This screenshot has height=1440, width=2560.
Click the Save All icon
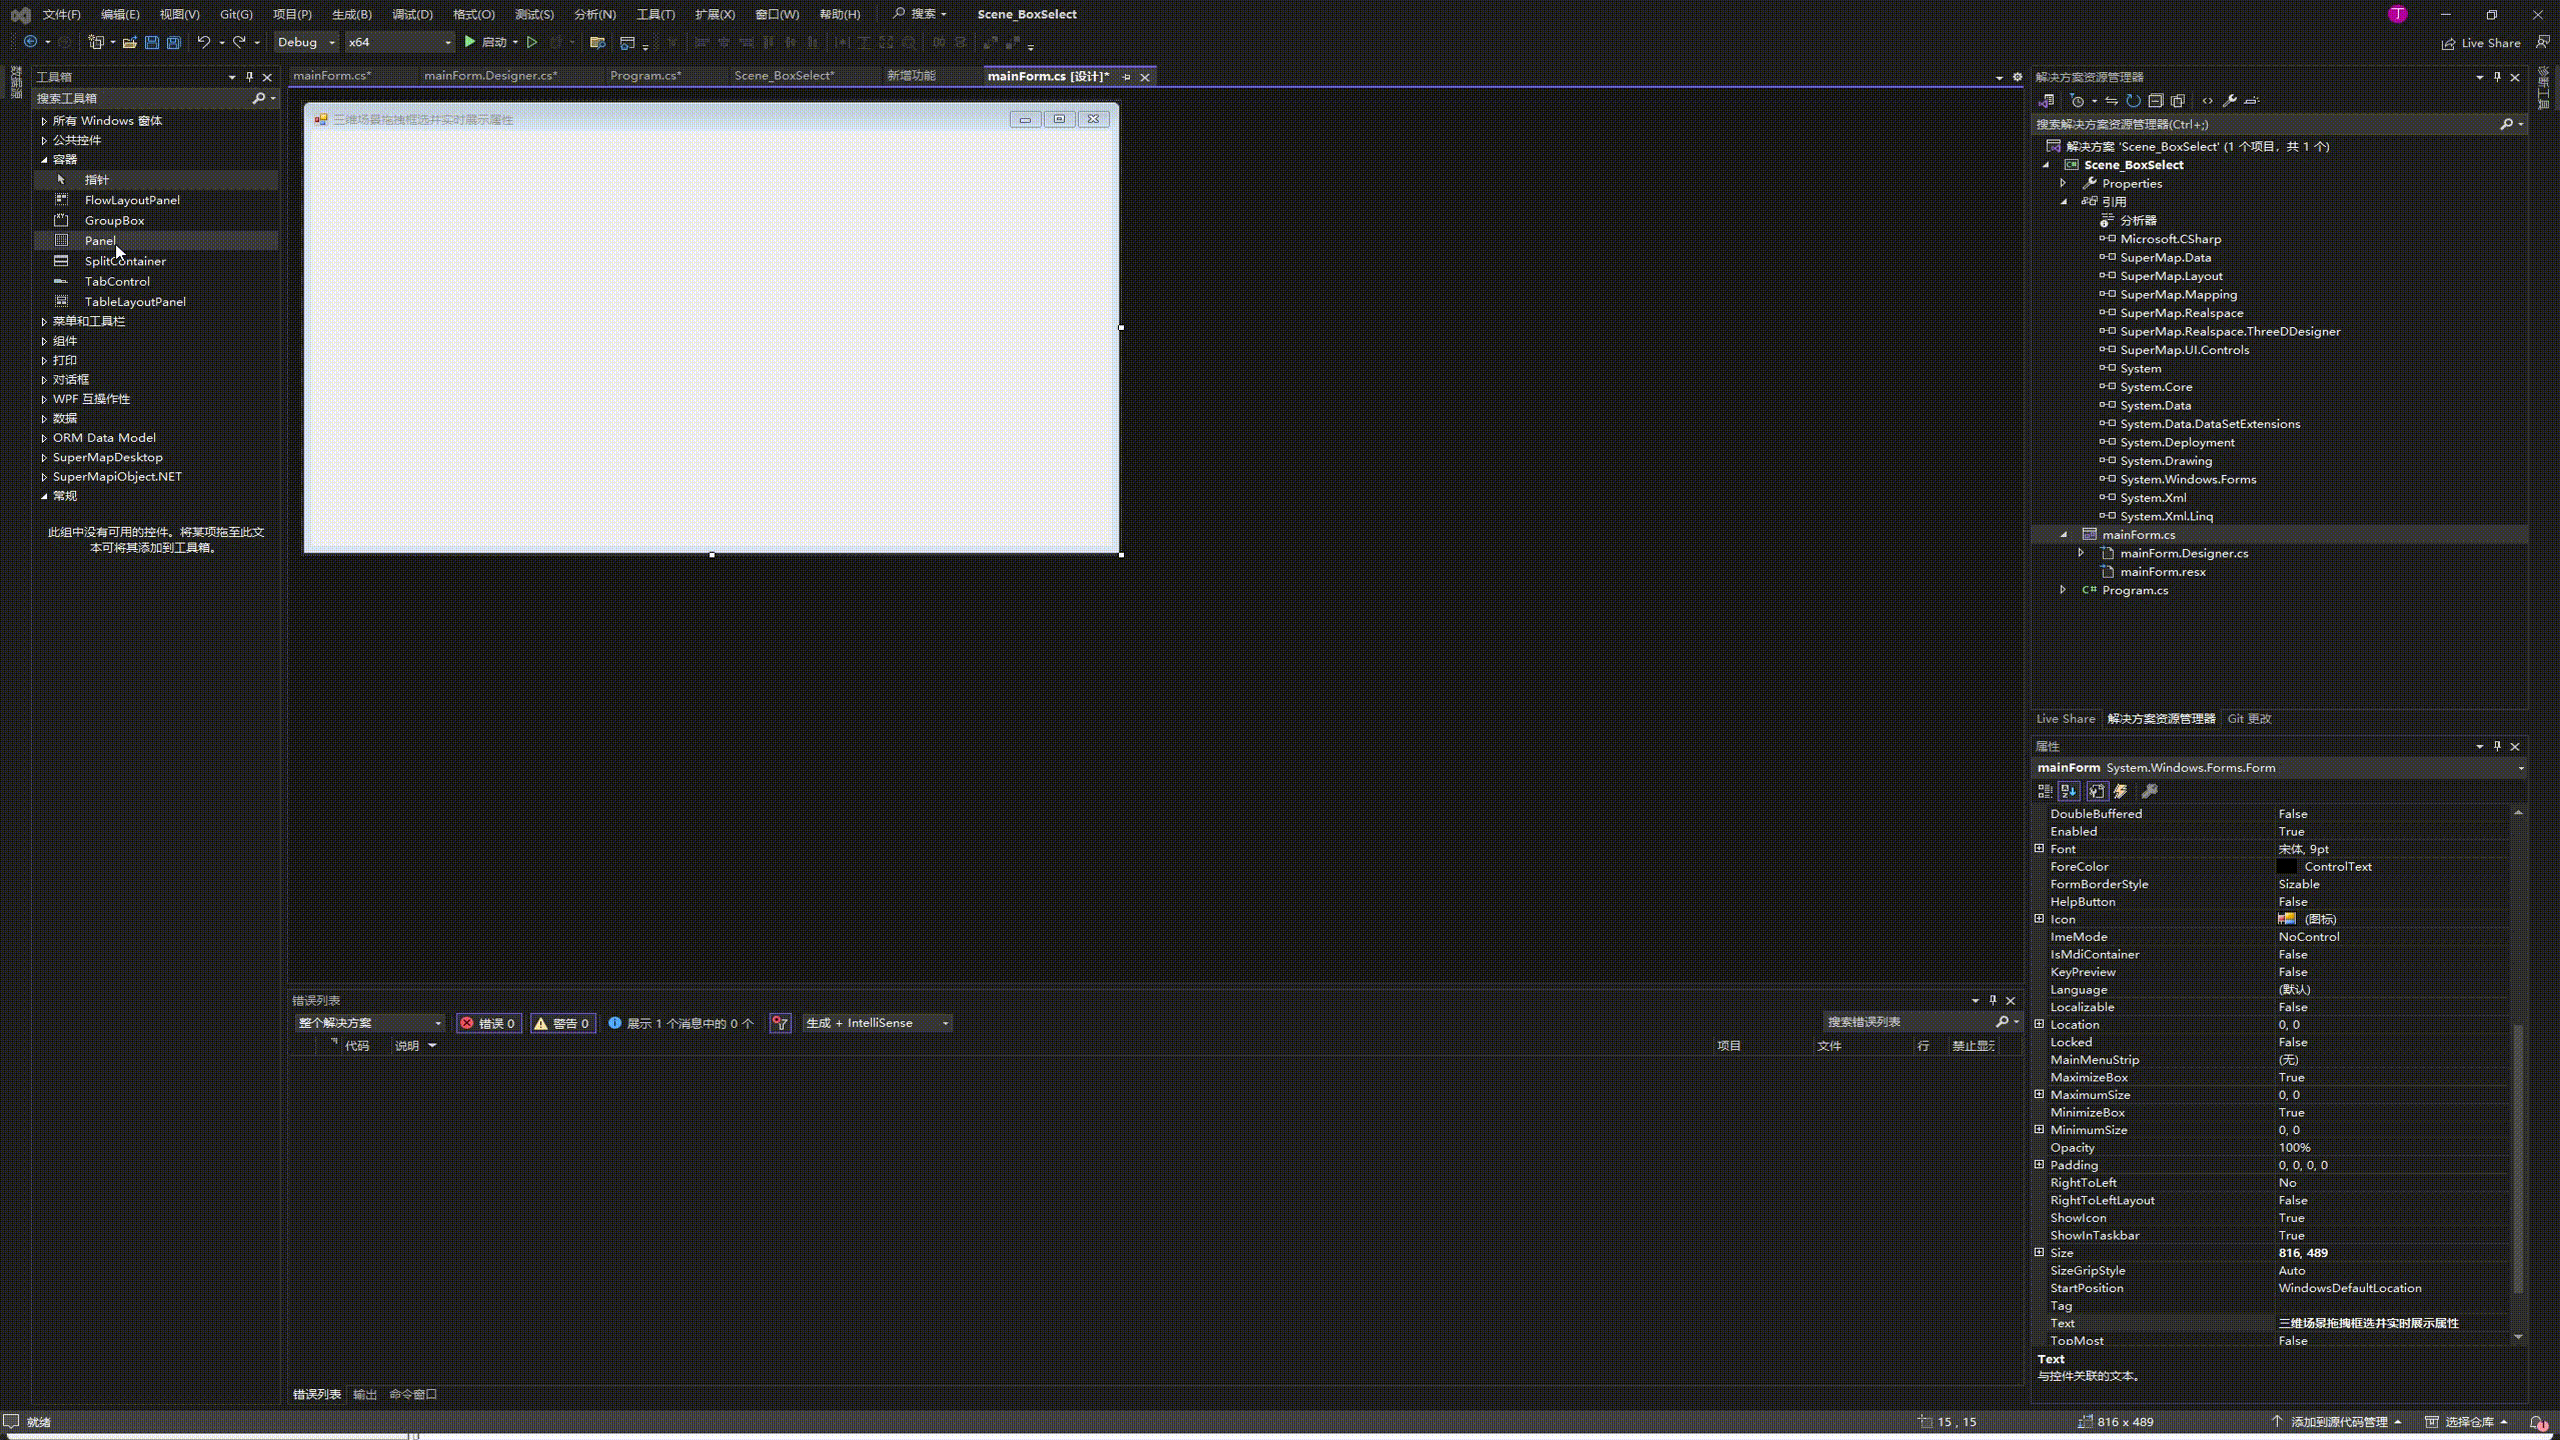pos(174,42)
